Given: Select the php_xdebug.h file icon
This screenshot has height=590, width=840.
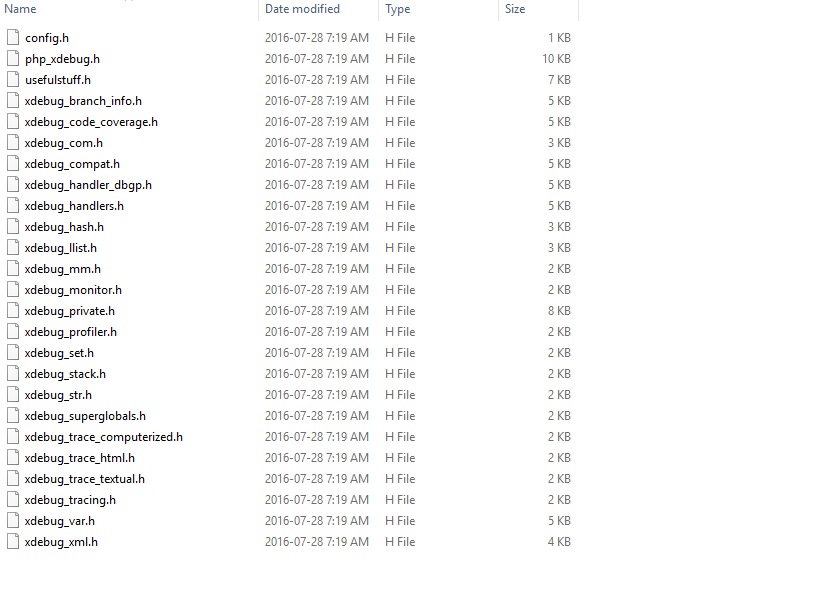Looking at the screenshot, I should pyautogui.click(x=13, y=59).
